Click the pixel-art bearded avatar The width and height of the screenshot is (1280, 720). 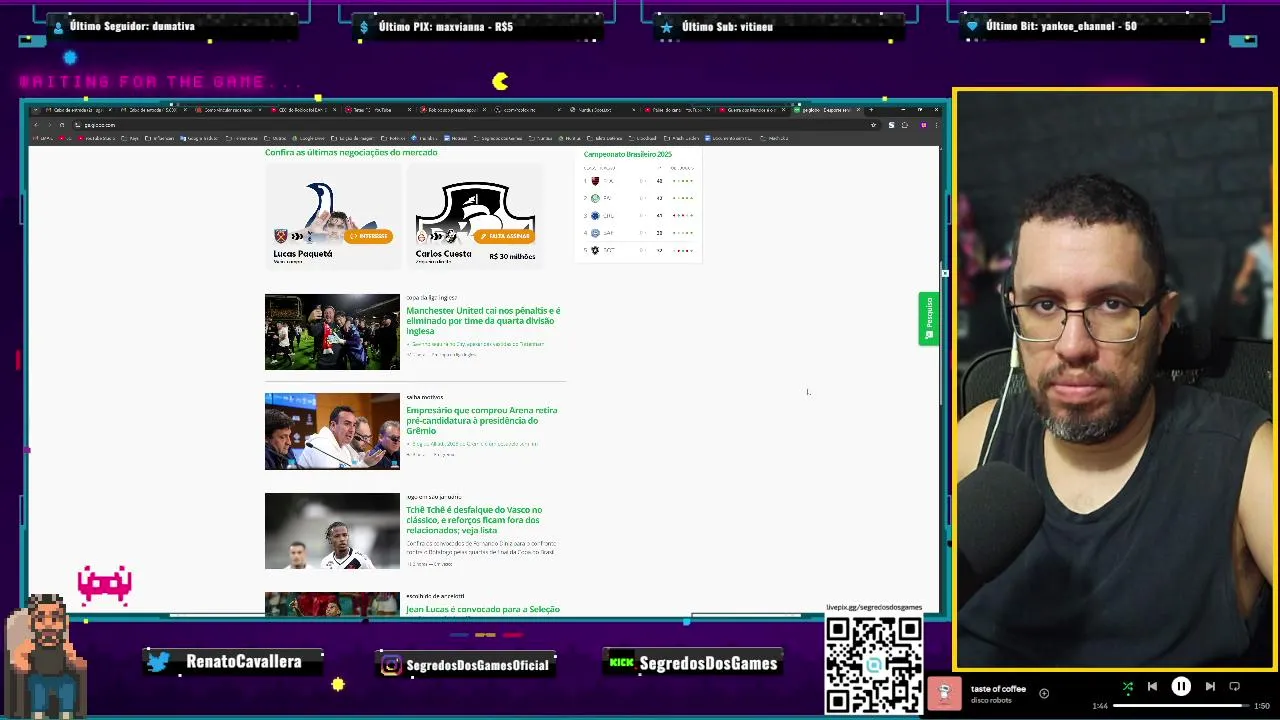tap(44, 656)
